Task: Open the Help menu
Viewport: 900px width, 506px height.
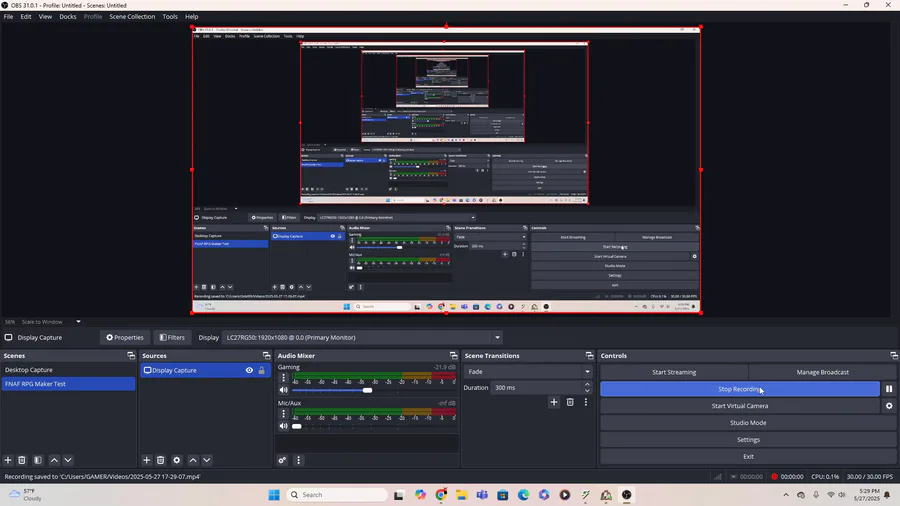Action: click(192, 17)
